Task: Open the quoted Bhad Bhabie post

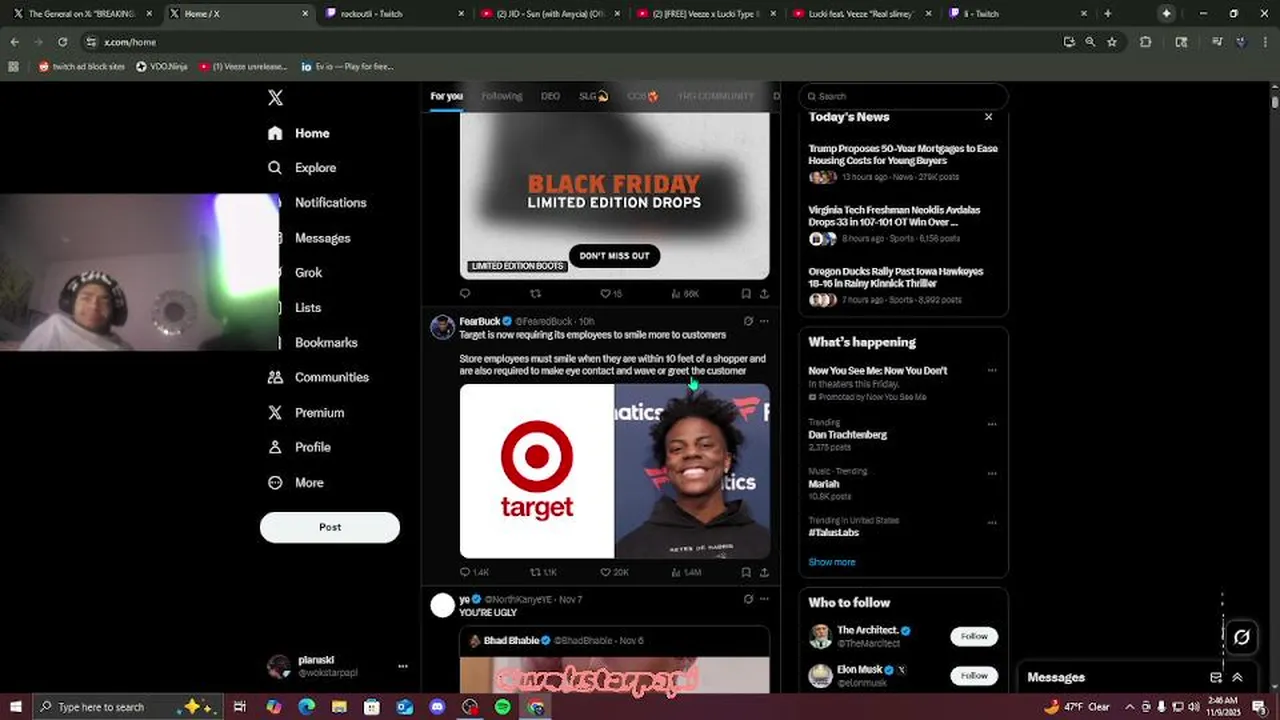Action: pos(614,660)
